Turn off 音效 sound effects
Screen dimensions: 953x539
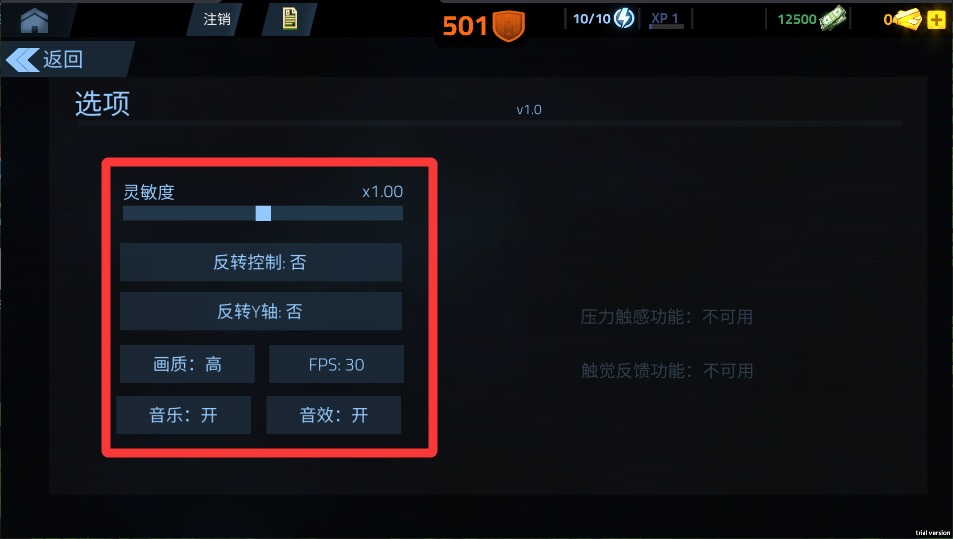coord(334,415)
